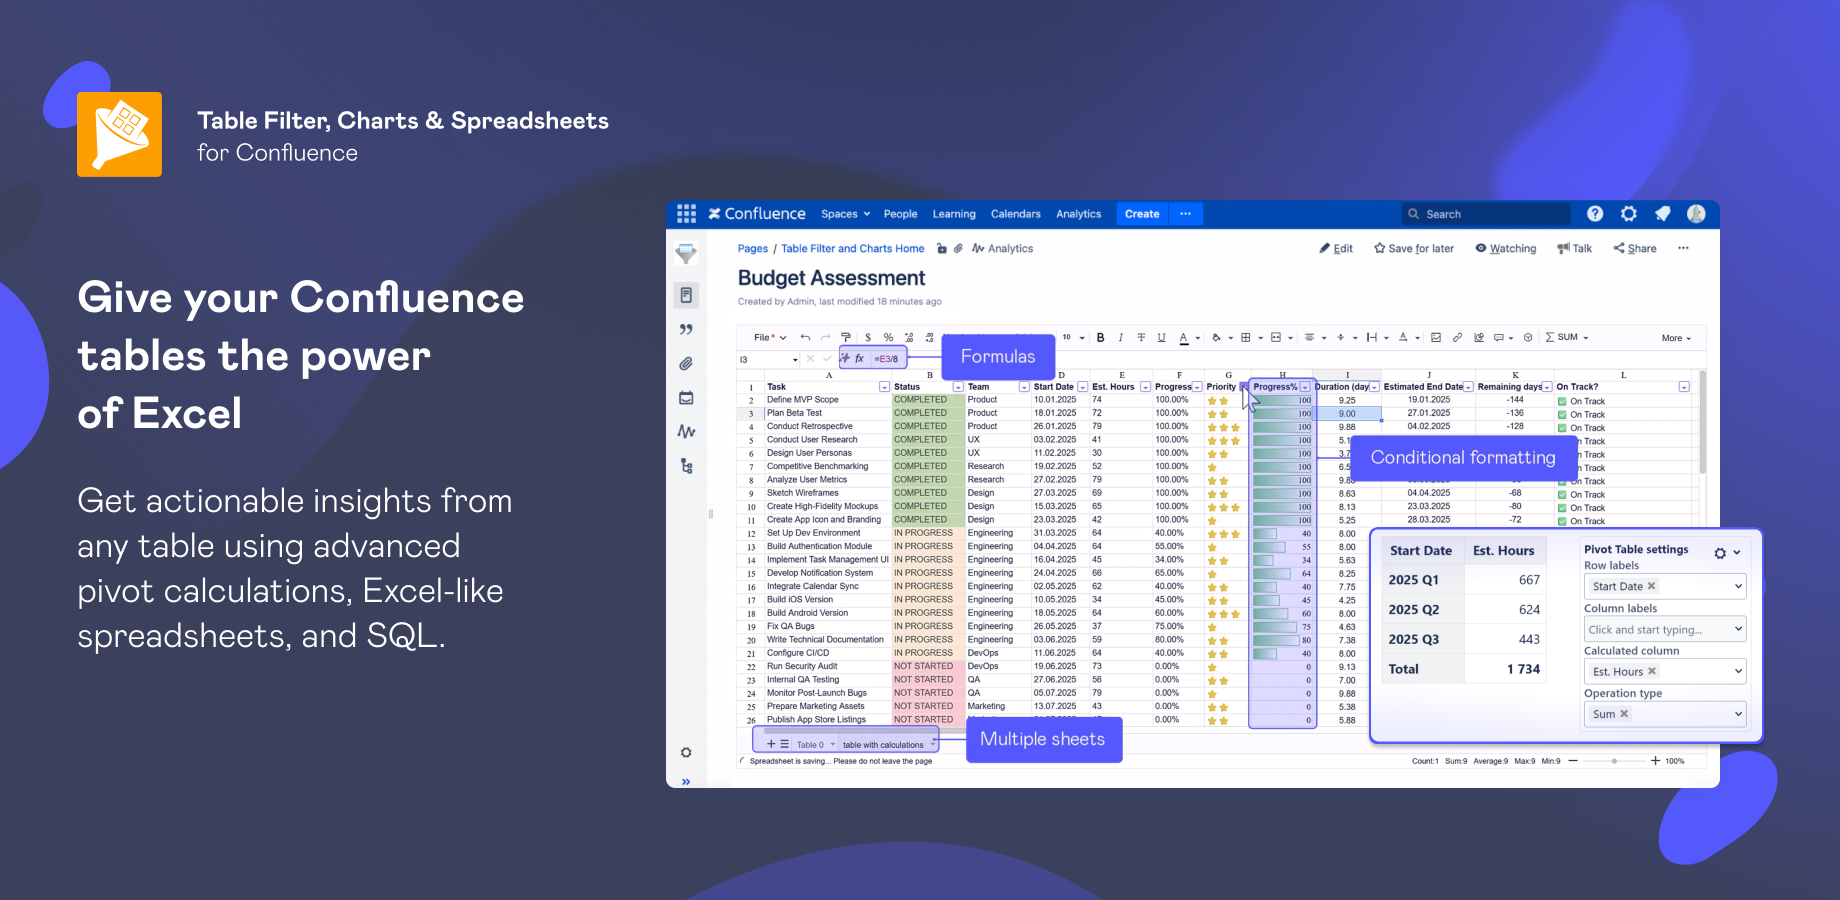
Task: Click the Table Filter funnel sidebar icon
Action: 686,254
